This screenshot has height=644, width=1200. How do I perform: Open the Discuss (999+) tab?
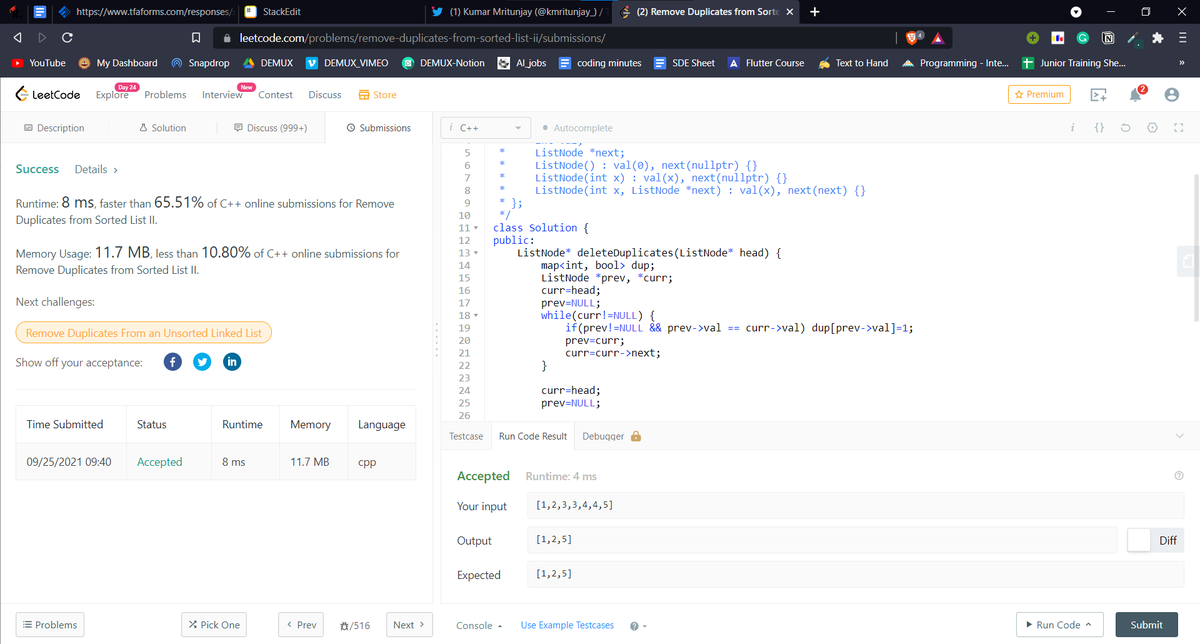(270, 128)
